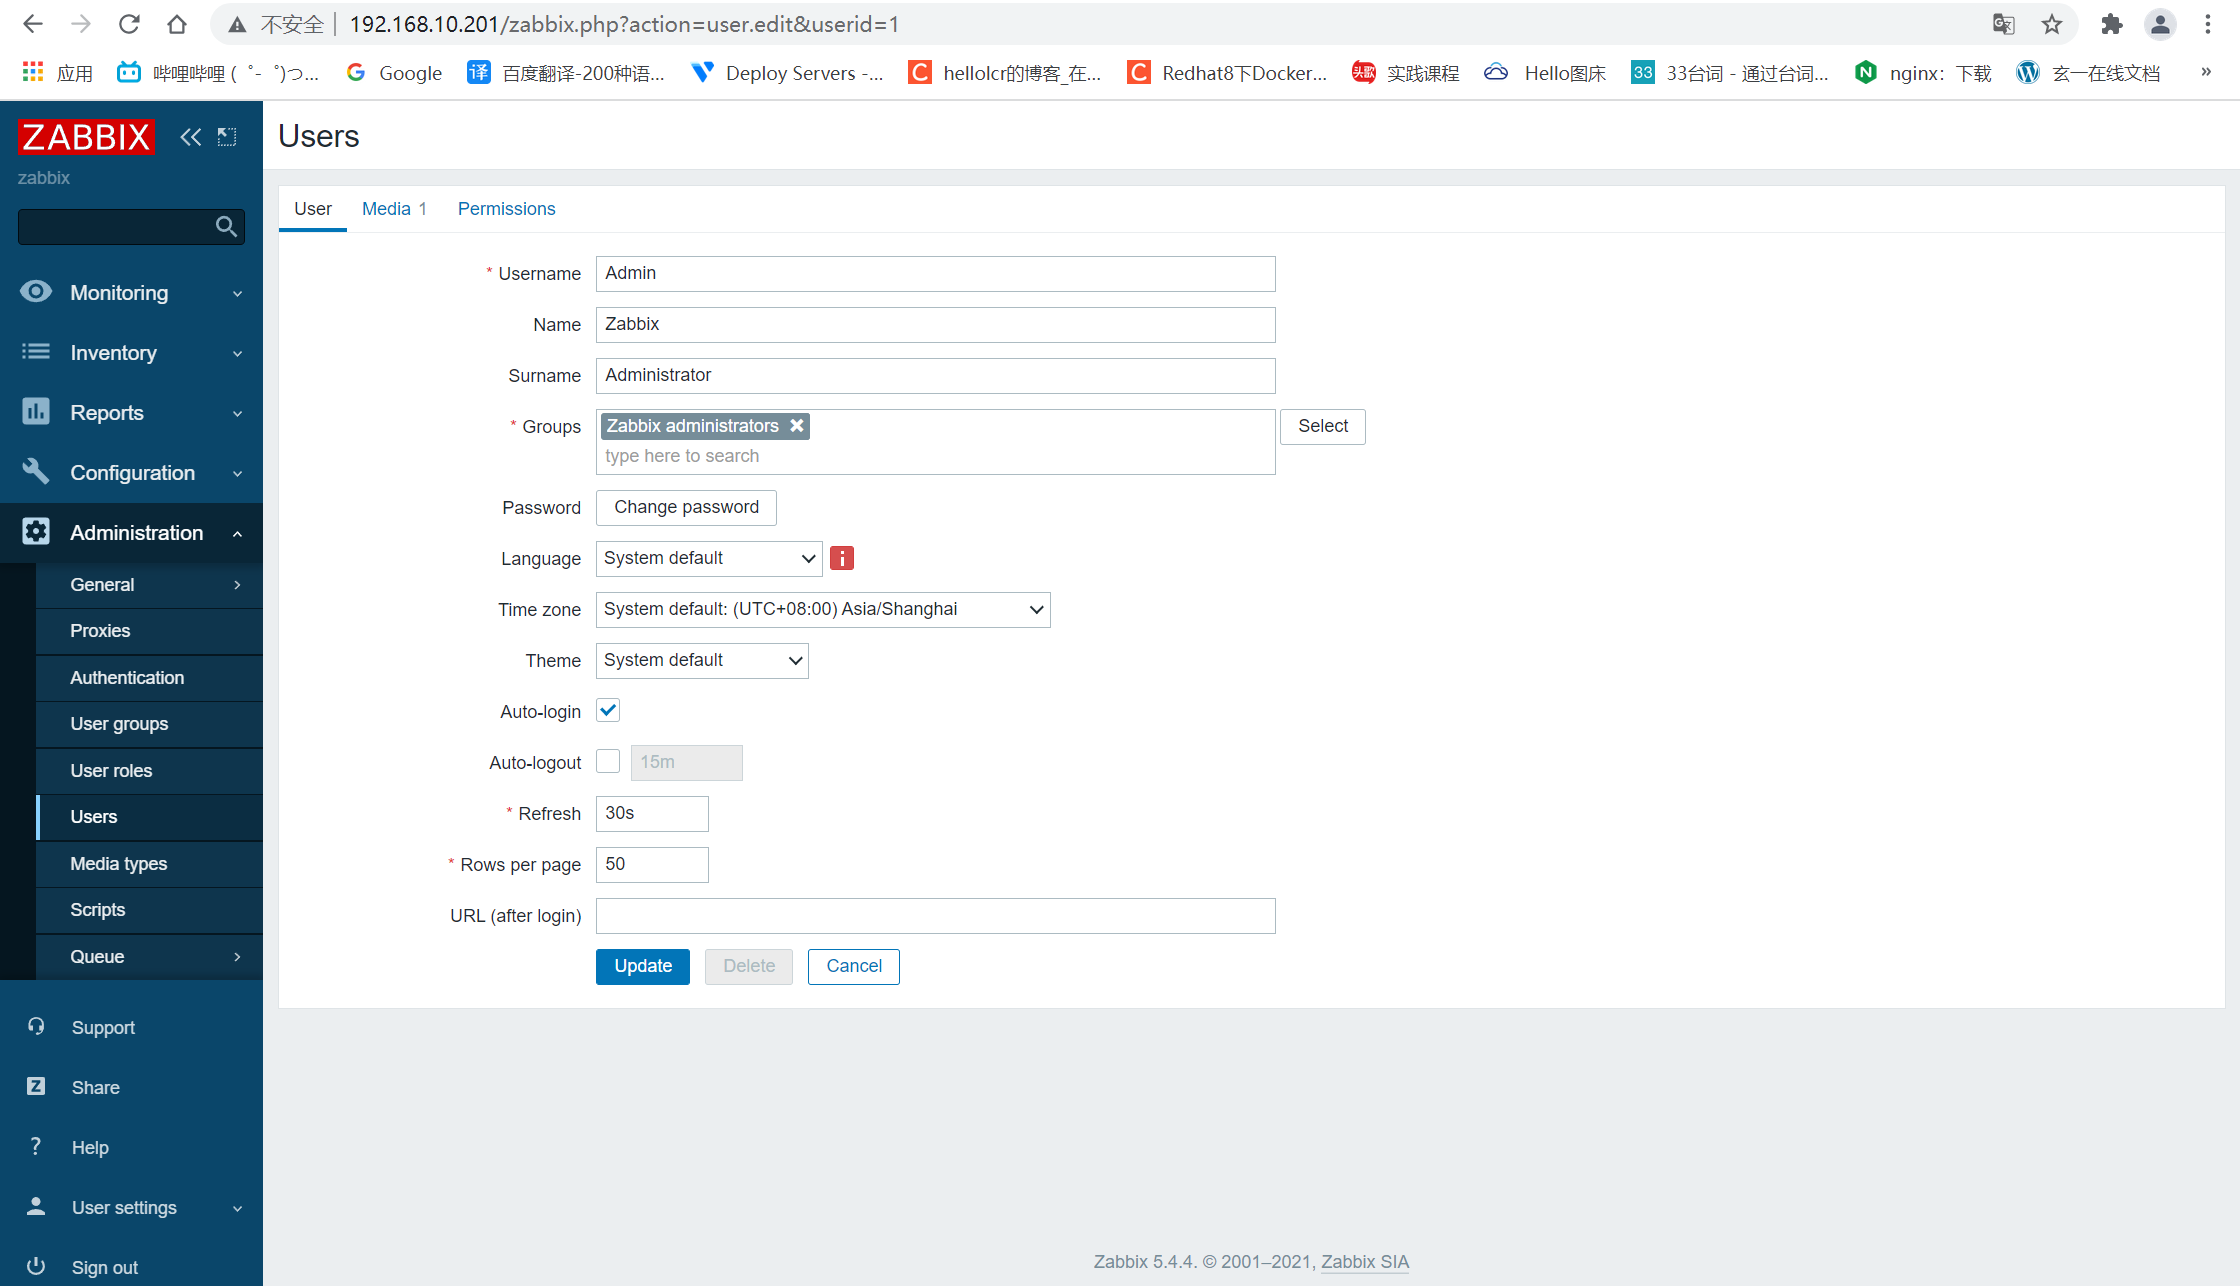Click the Change password button
The width and height of the screenshot is (2240, 1286).
(x=686, y=507)
